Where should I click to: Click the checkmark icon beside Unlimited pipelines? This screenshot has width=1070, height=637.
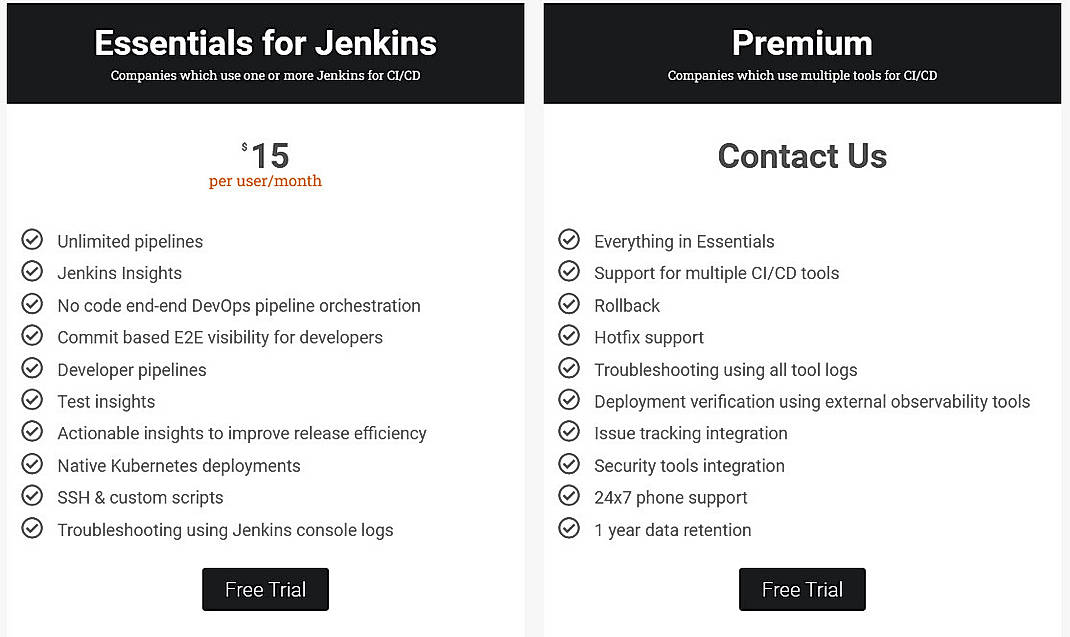33,240
